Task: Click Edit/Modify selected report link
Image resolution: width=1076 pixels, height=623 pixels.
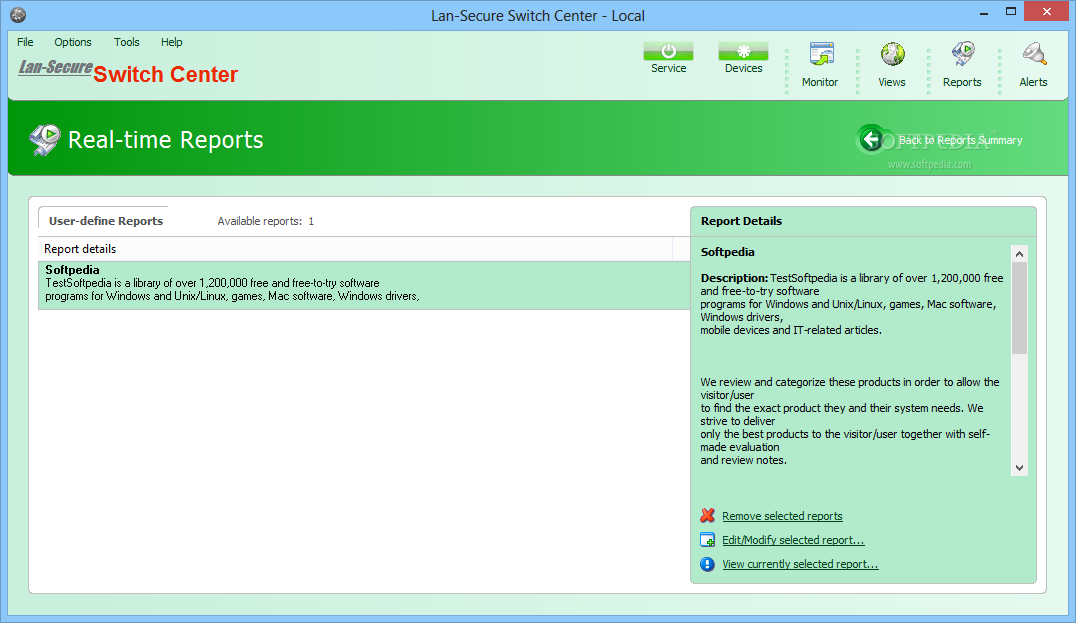Action: 793,540
